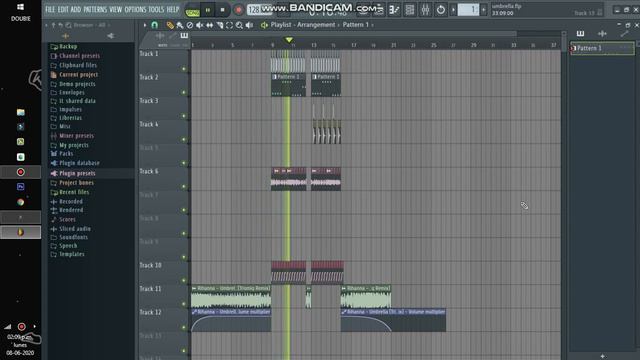Click plus button next to pattern number
The height and width of the screenshot is (360, 640).
[x=484, y=9]
